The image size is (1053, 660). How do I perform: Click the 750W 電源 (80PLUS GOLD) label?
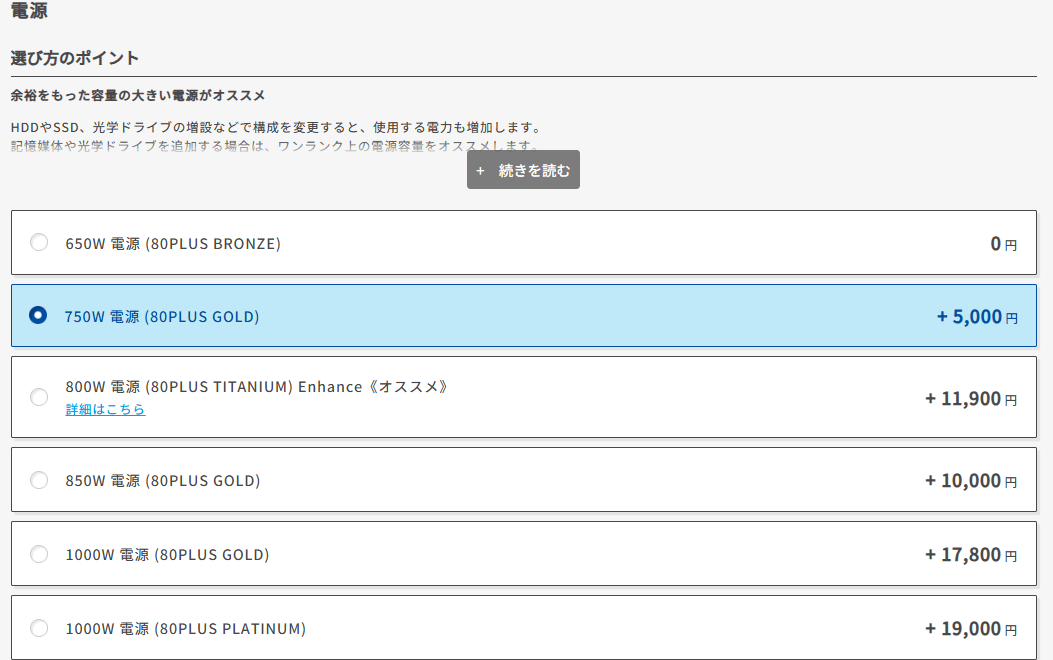tap(162, 317)
